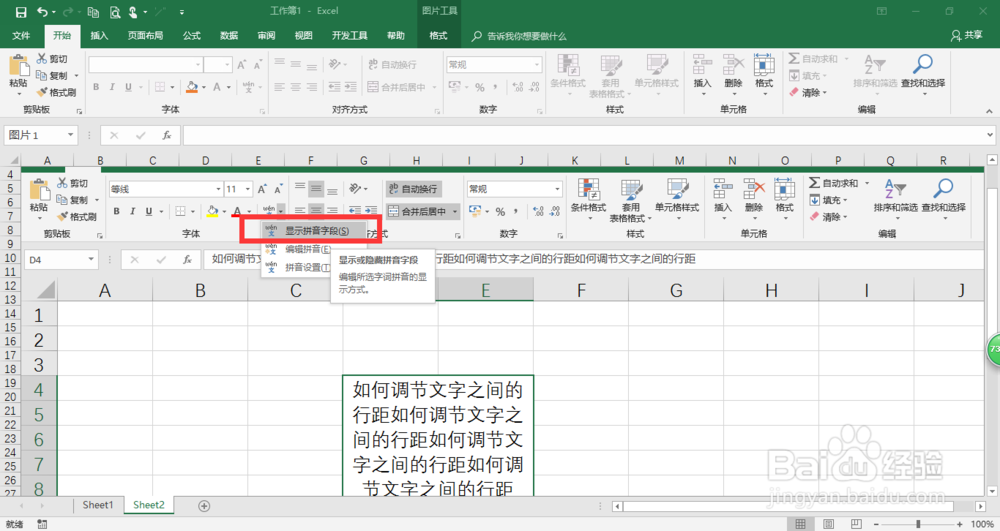This screenshot has width=1000, height=531.
Task: Expand the Name Box dropdown showing 图片 1
Action: coord(71,135)
